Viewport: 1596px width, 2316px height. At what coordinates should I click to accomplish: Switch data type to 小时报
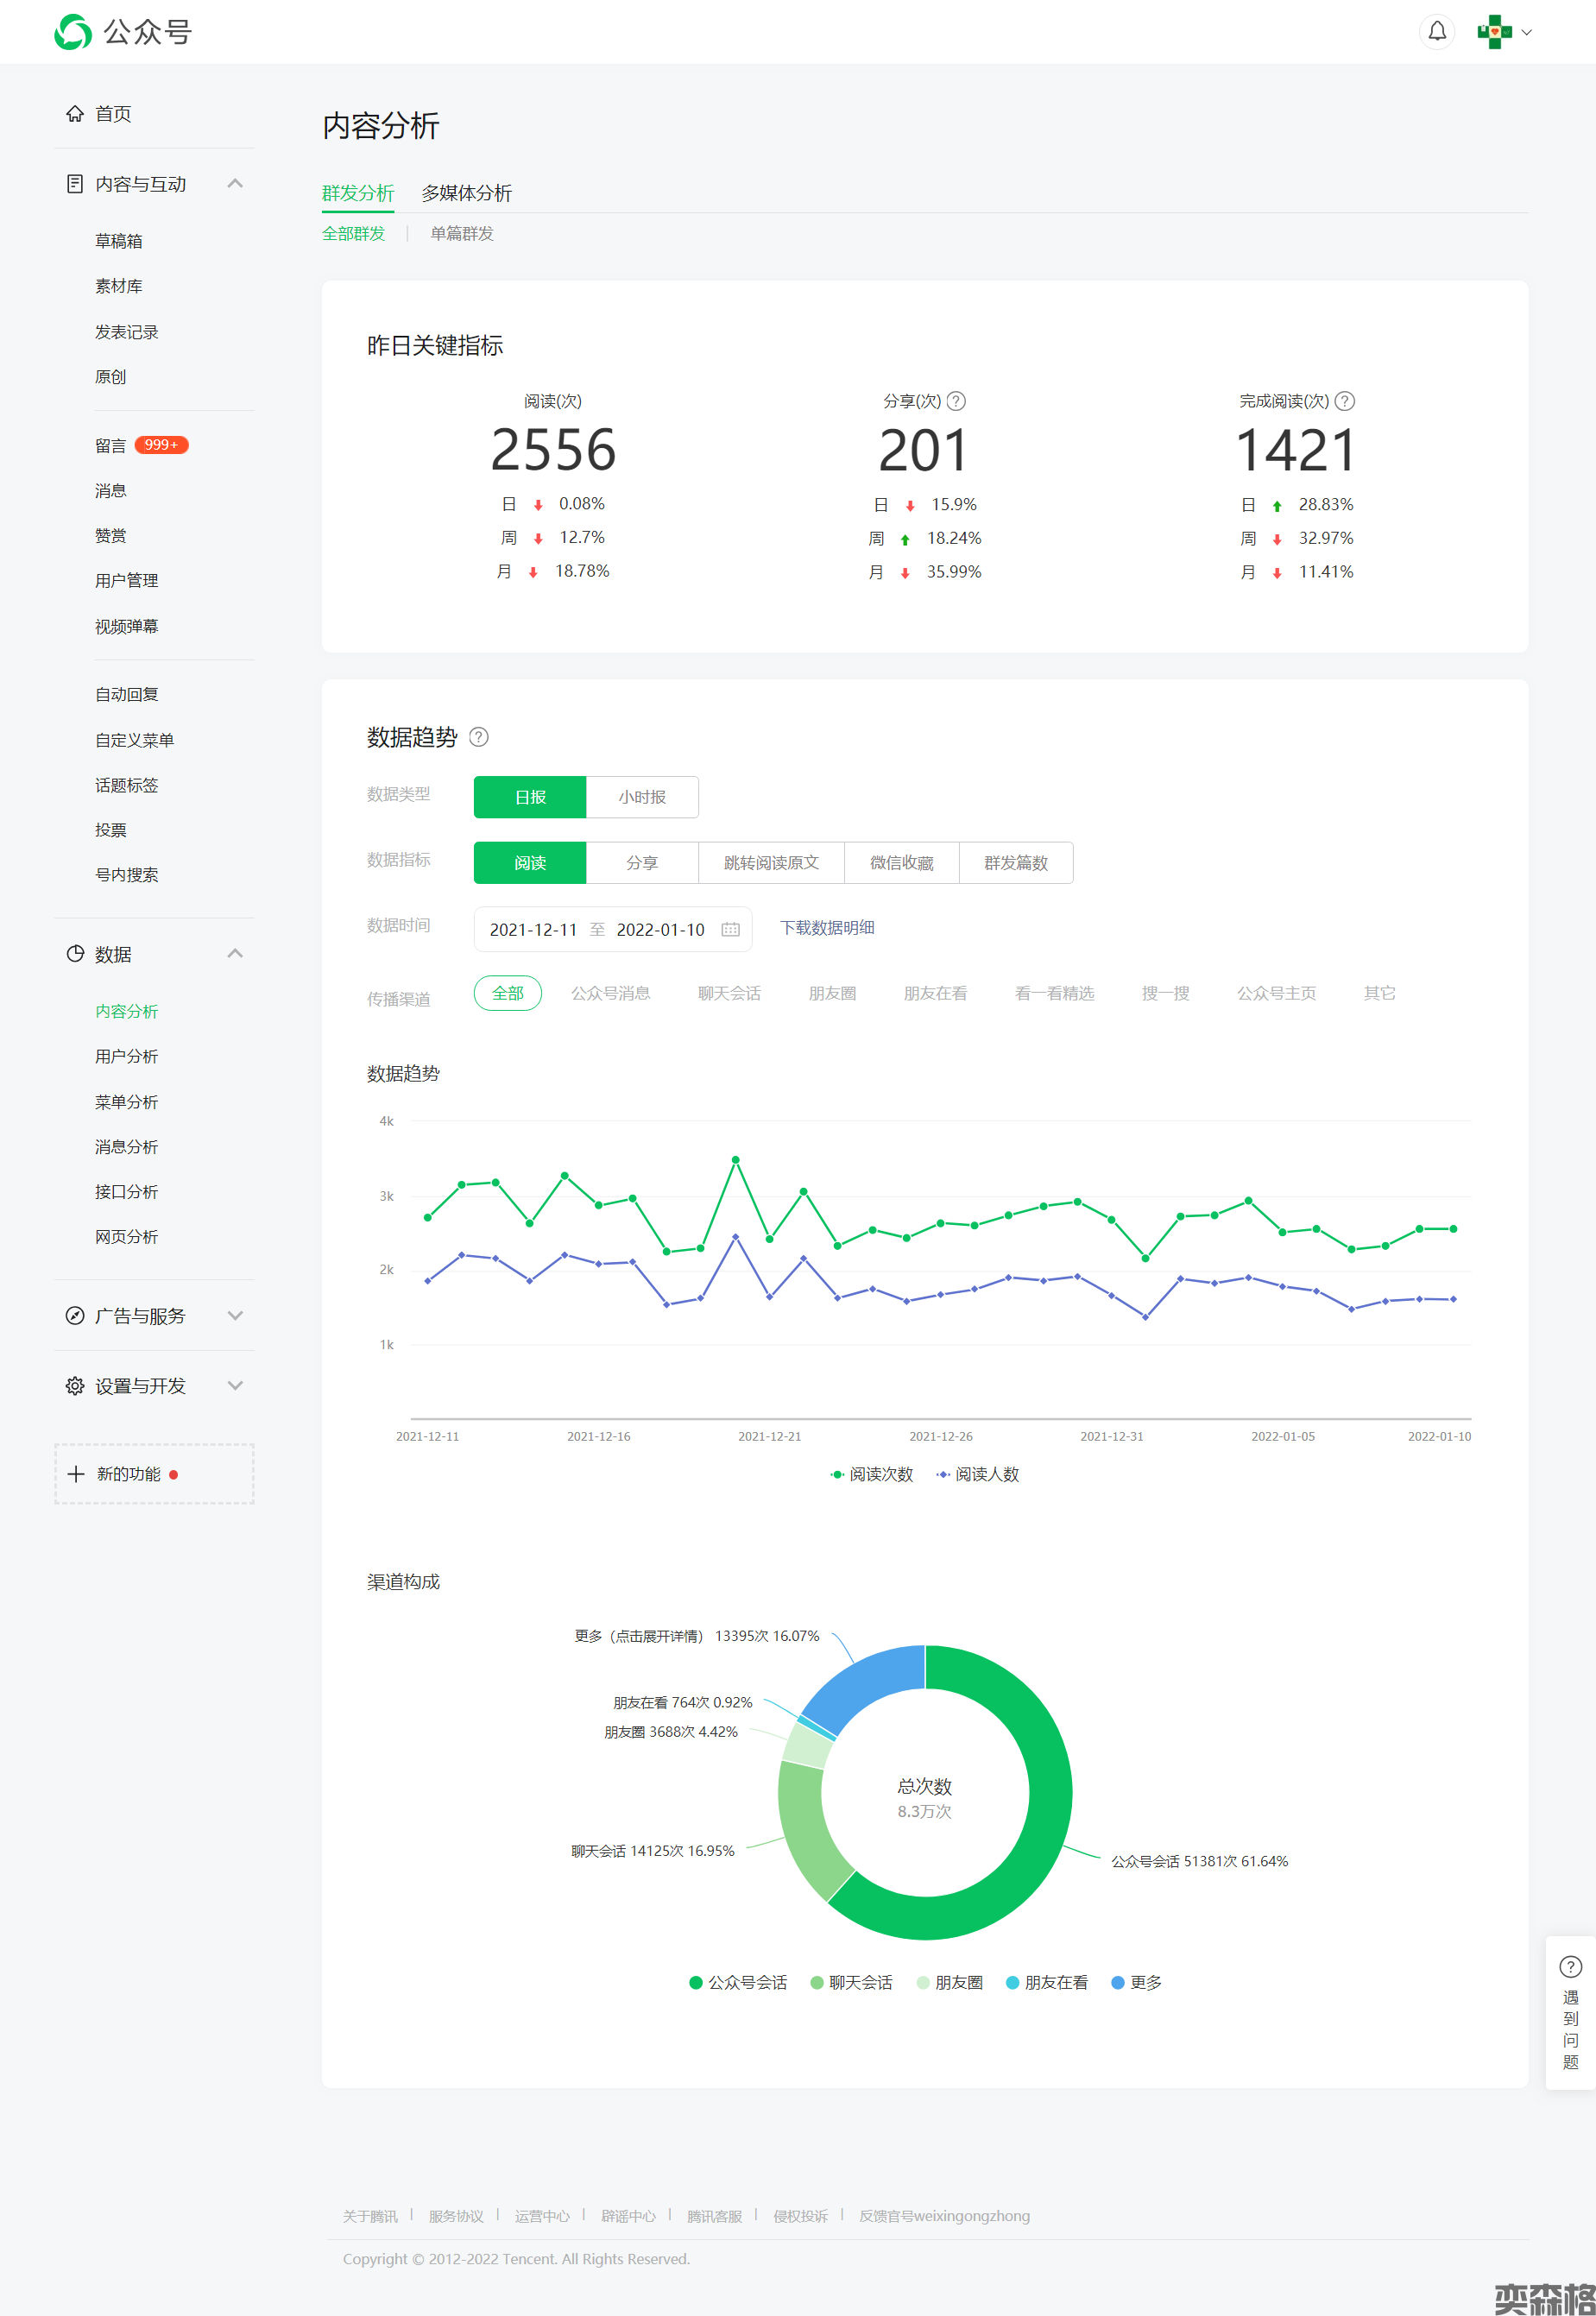point(641,797)
